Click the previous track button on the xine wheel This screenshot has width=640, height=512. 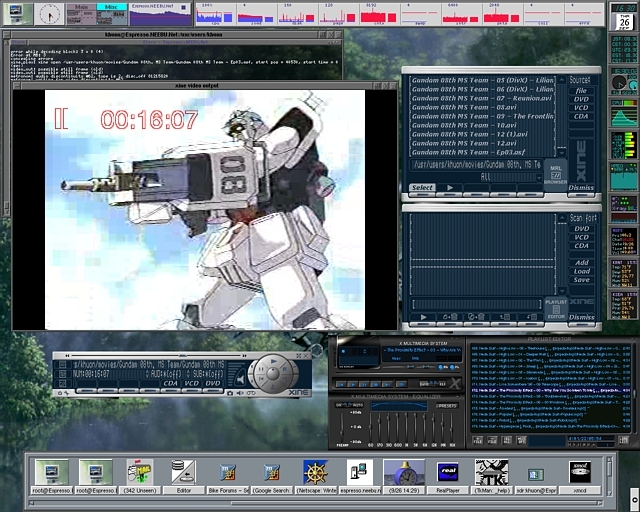[261, 378]
